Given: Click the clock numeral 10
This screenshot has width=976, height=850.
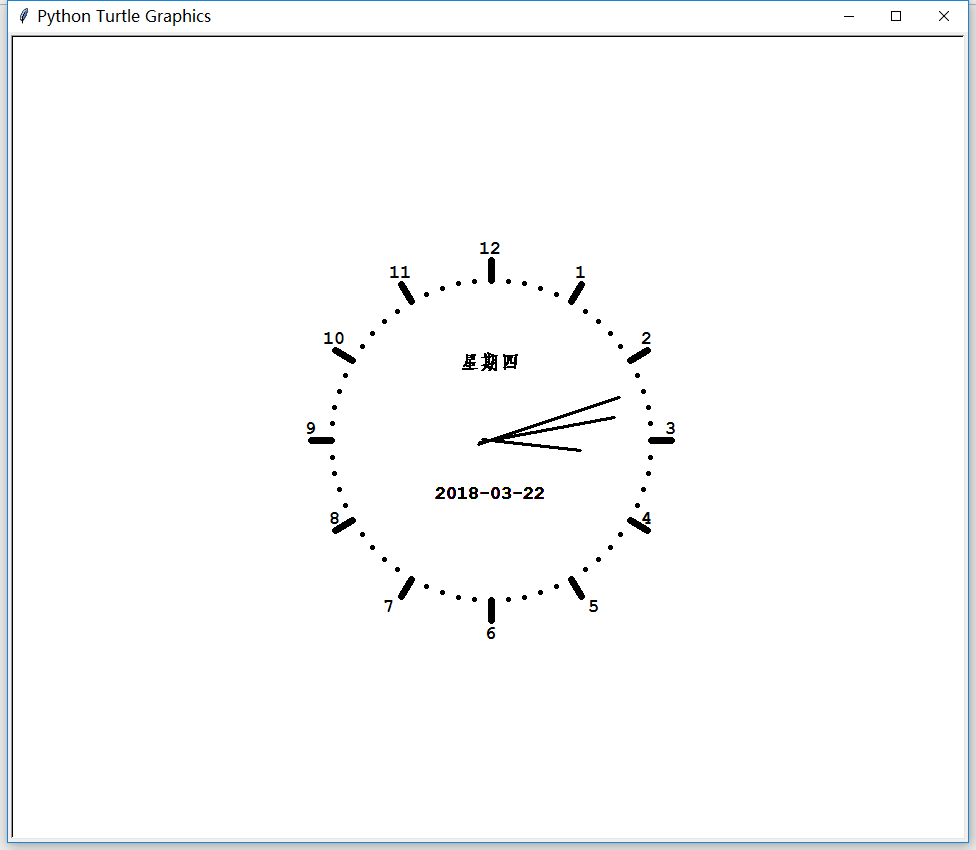Looking at the screenshot, I should pyautogui.click(x=334, y=338).
